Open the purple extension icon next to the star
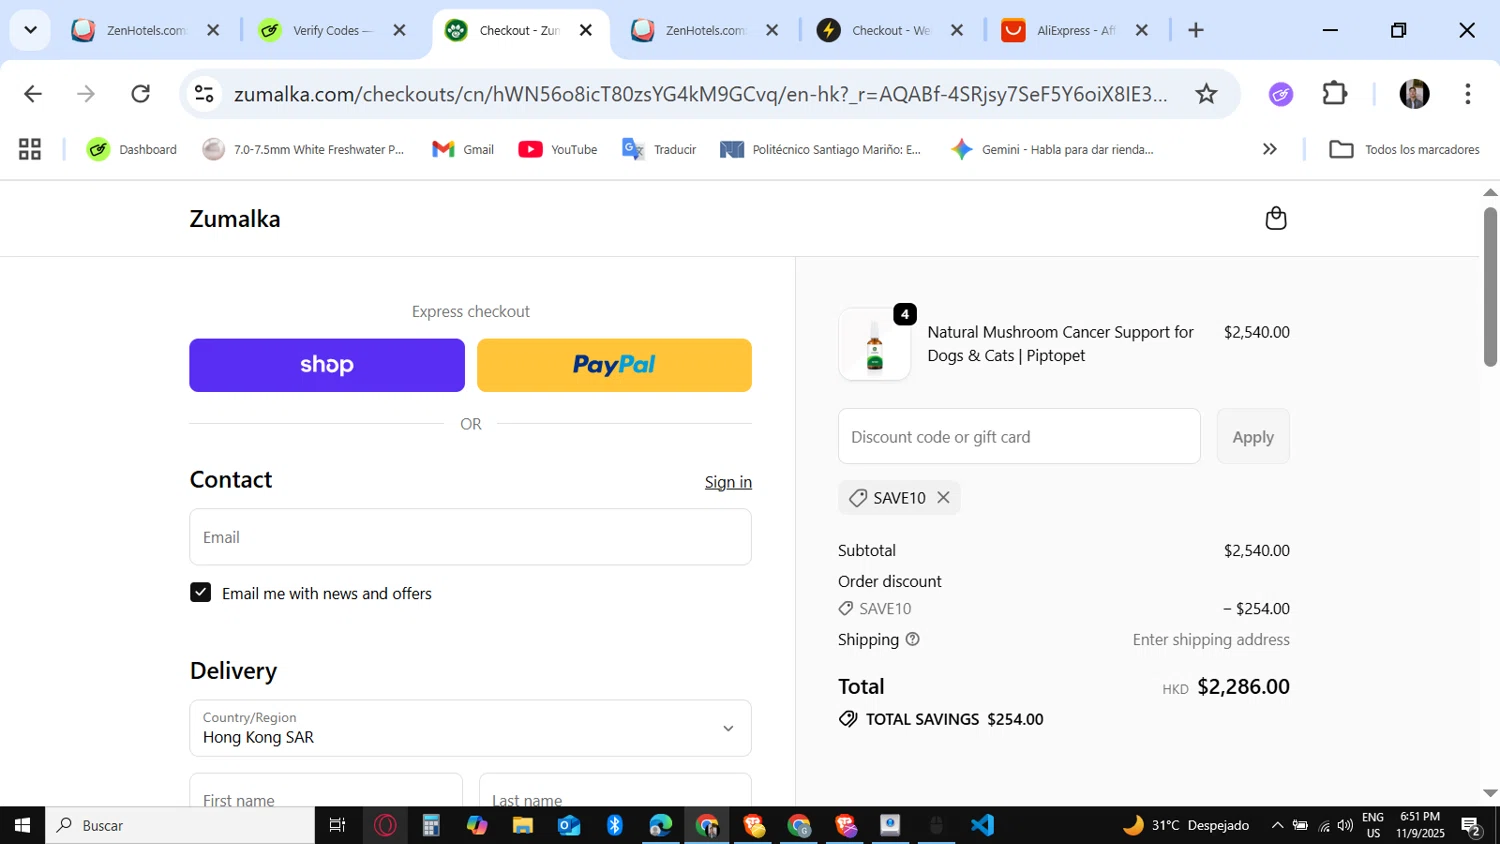1500x844 pixels. (x=1281, y=94)
